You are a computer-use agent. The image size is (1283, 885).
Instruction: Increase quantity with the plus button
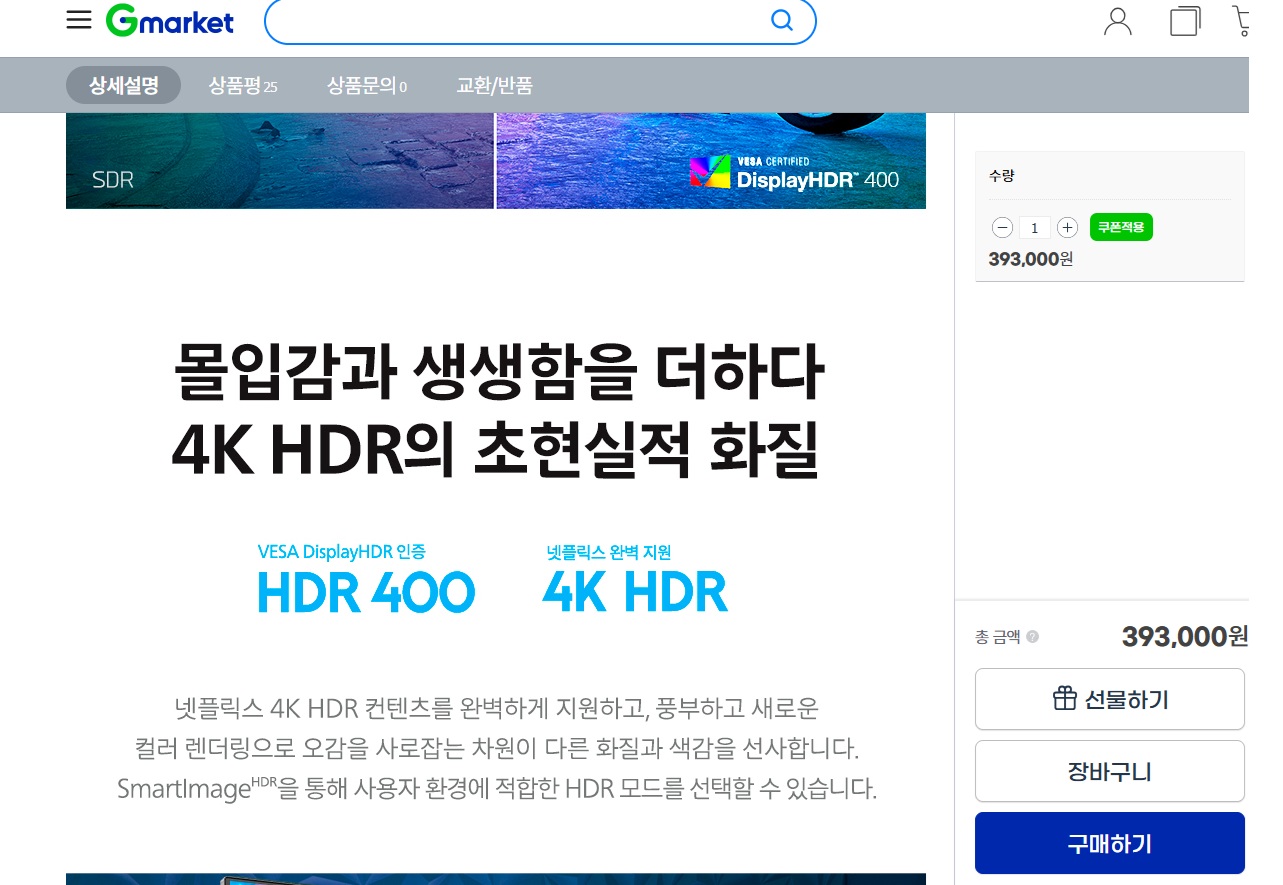point(1067,228)
